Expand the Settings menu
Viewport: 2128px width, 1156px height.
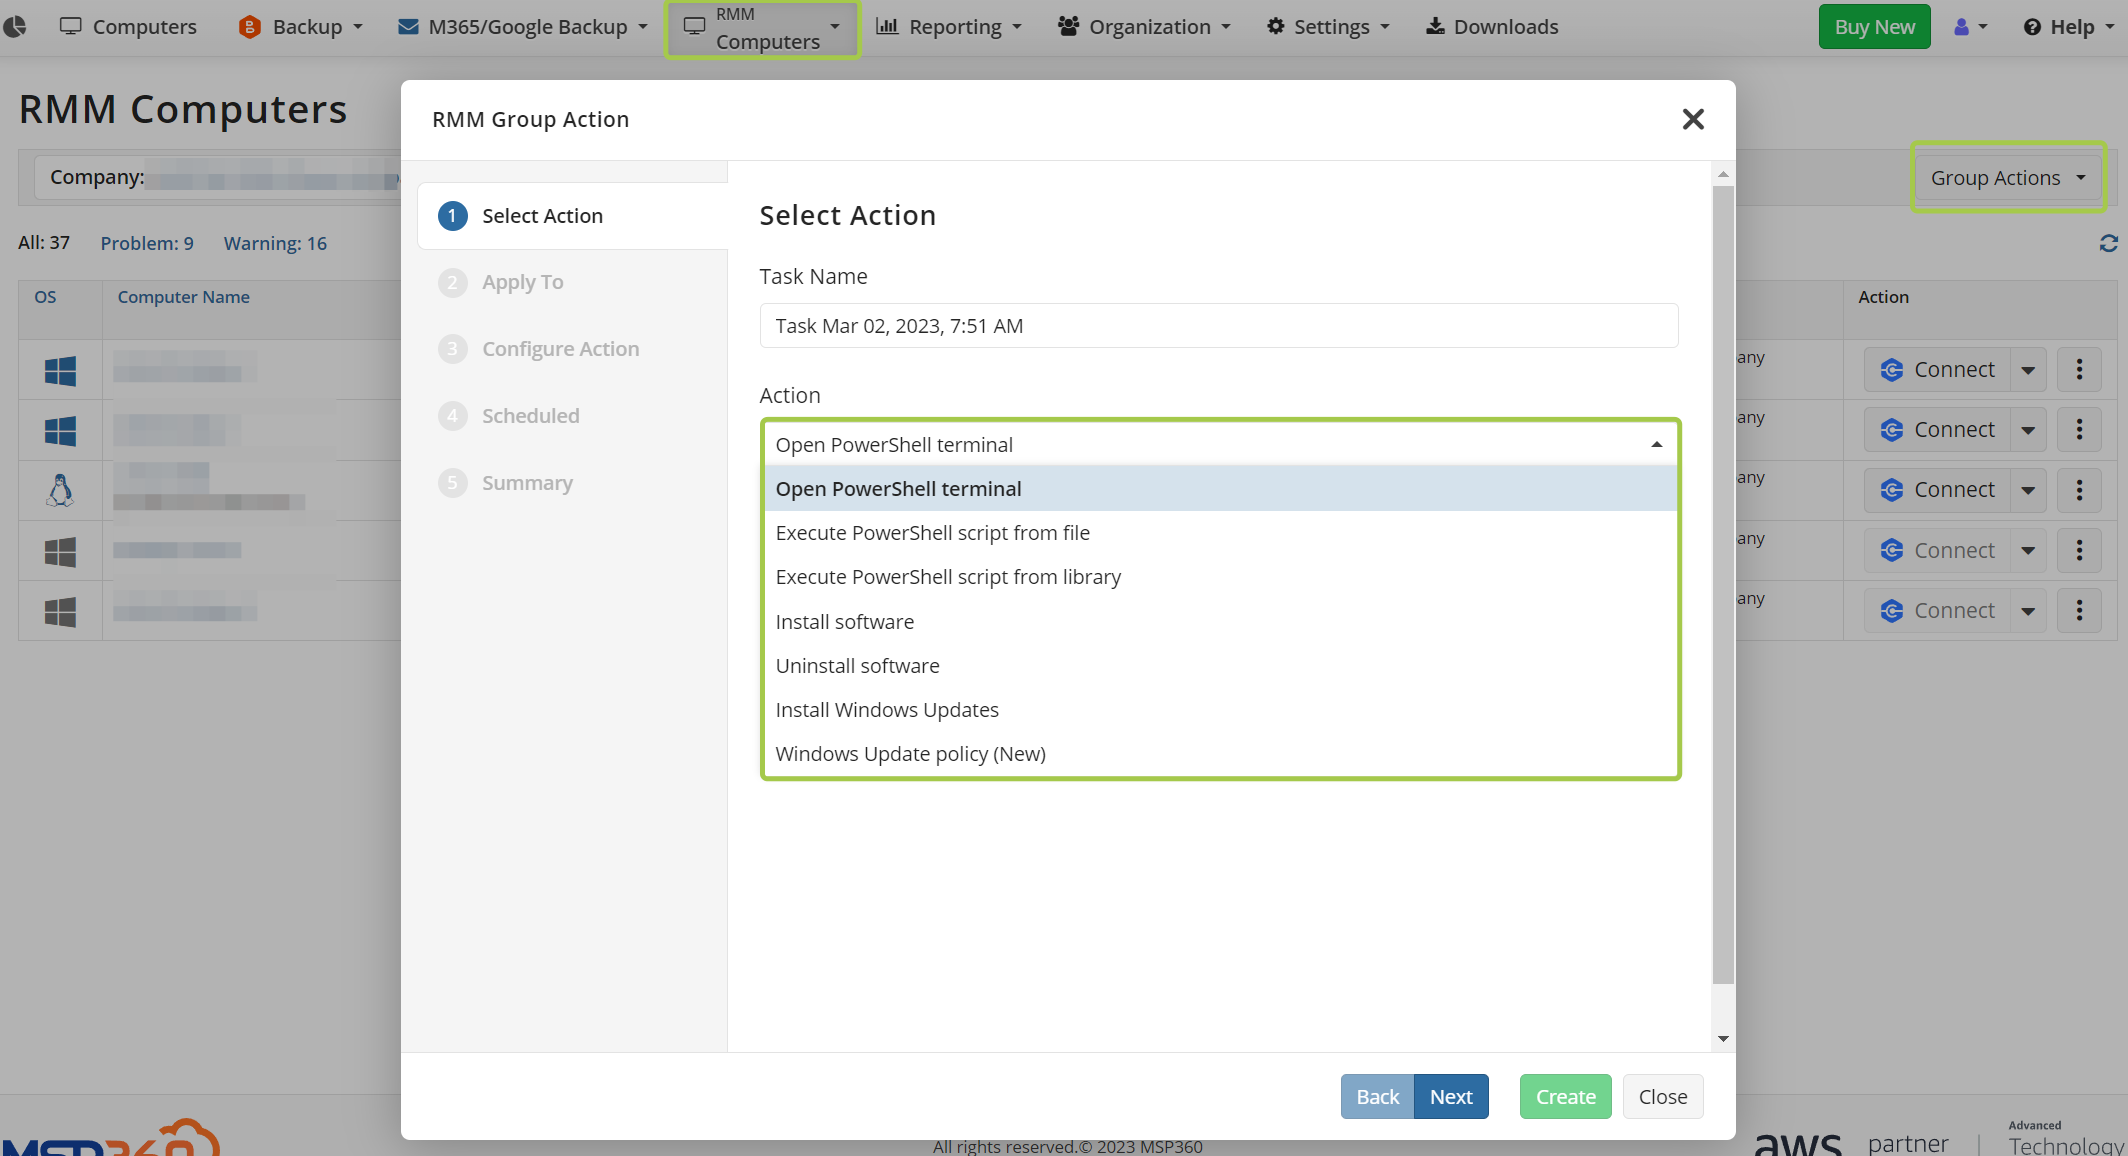coord(1328,27)
